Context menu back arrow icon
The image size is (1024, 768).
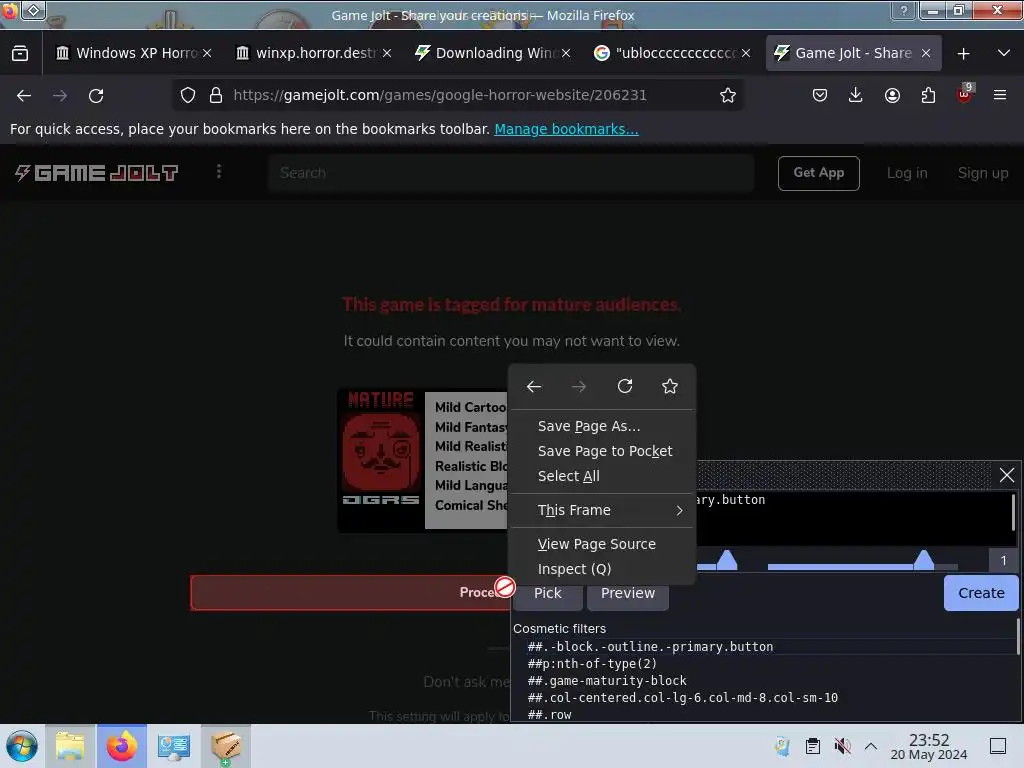click(x=534, y=387)
